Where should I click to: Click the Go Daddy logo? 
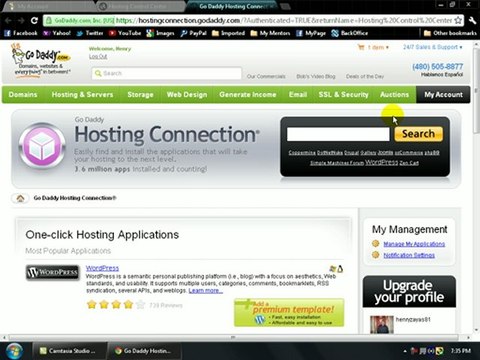41,60
